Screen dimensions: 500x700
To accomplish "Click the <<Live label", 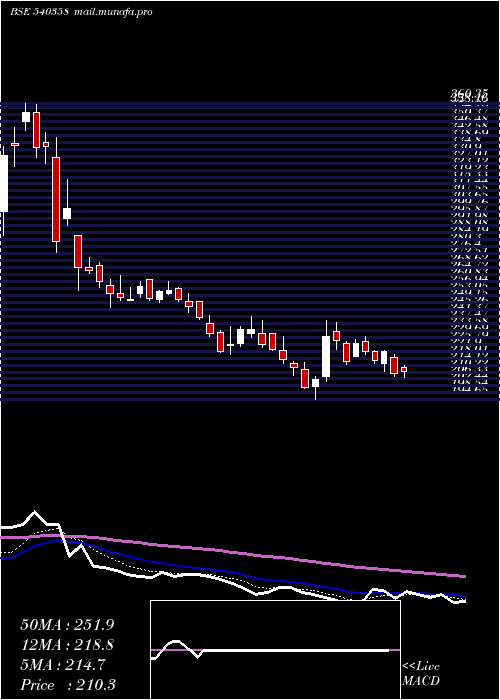I will tap(421, 667).
